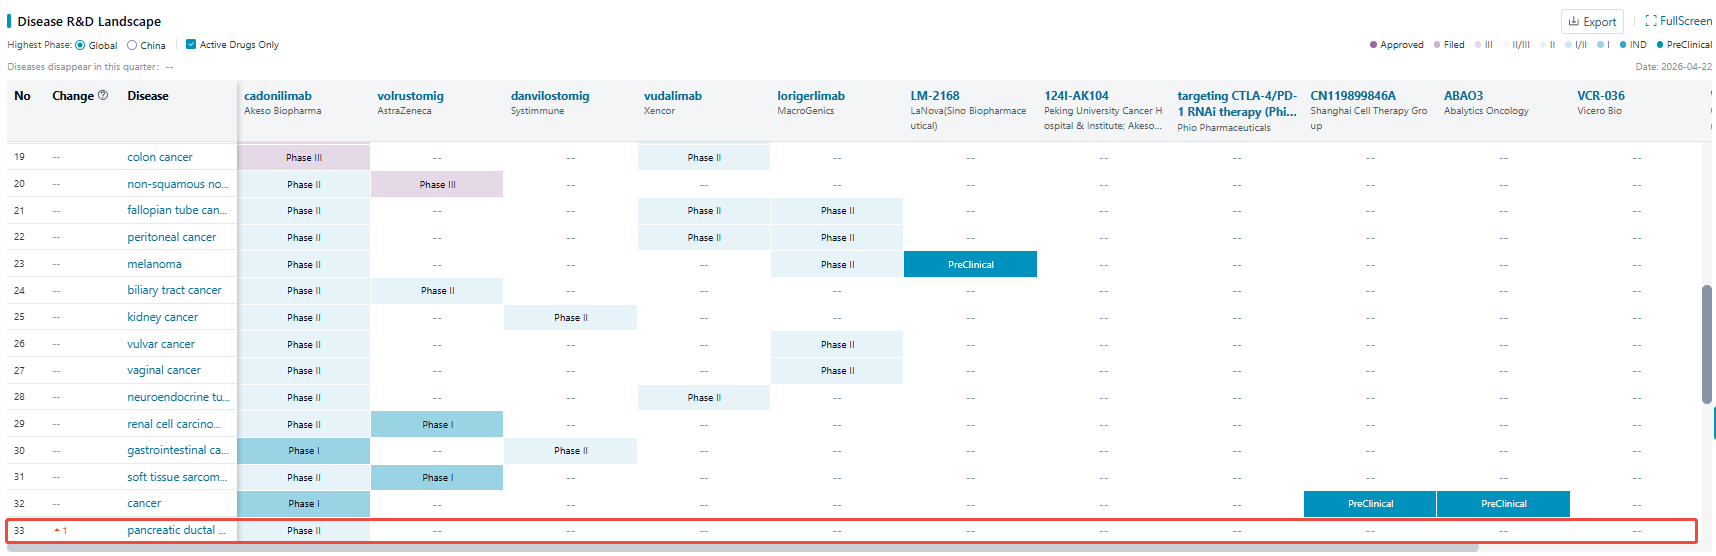This screenshot has height=556, width=1716.
Task: Click the Filed legend dot
Action: [x=1437, y=45]
